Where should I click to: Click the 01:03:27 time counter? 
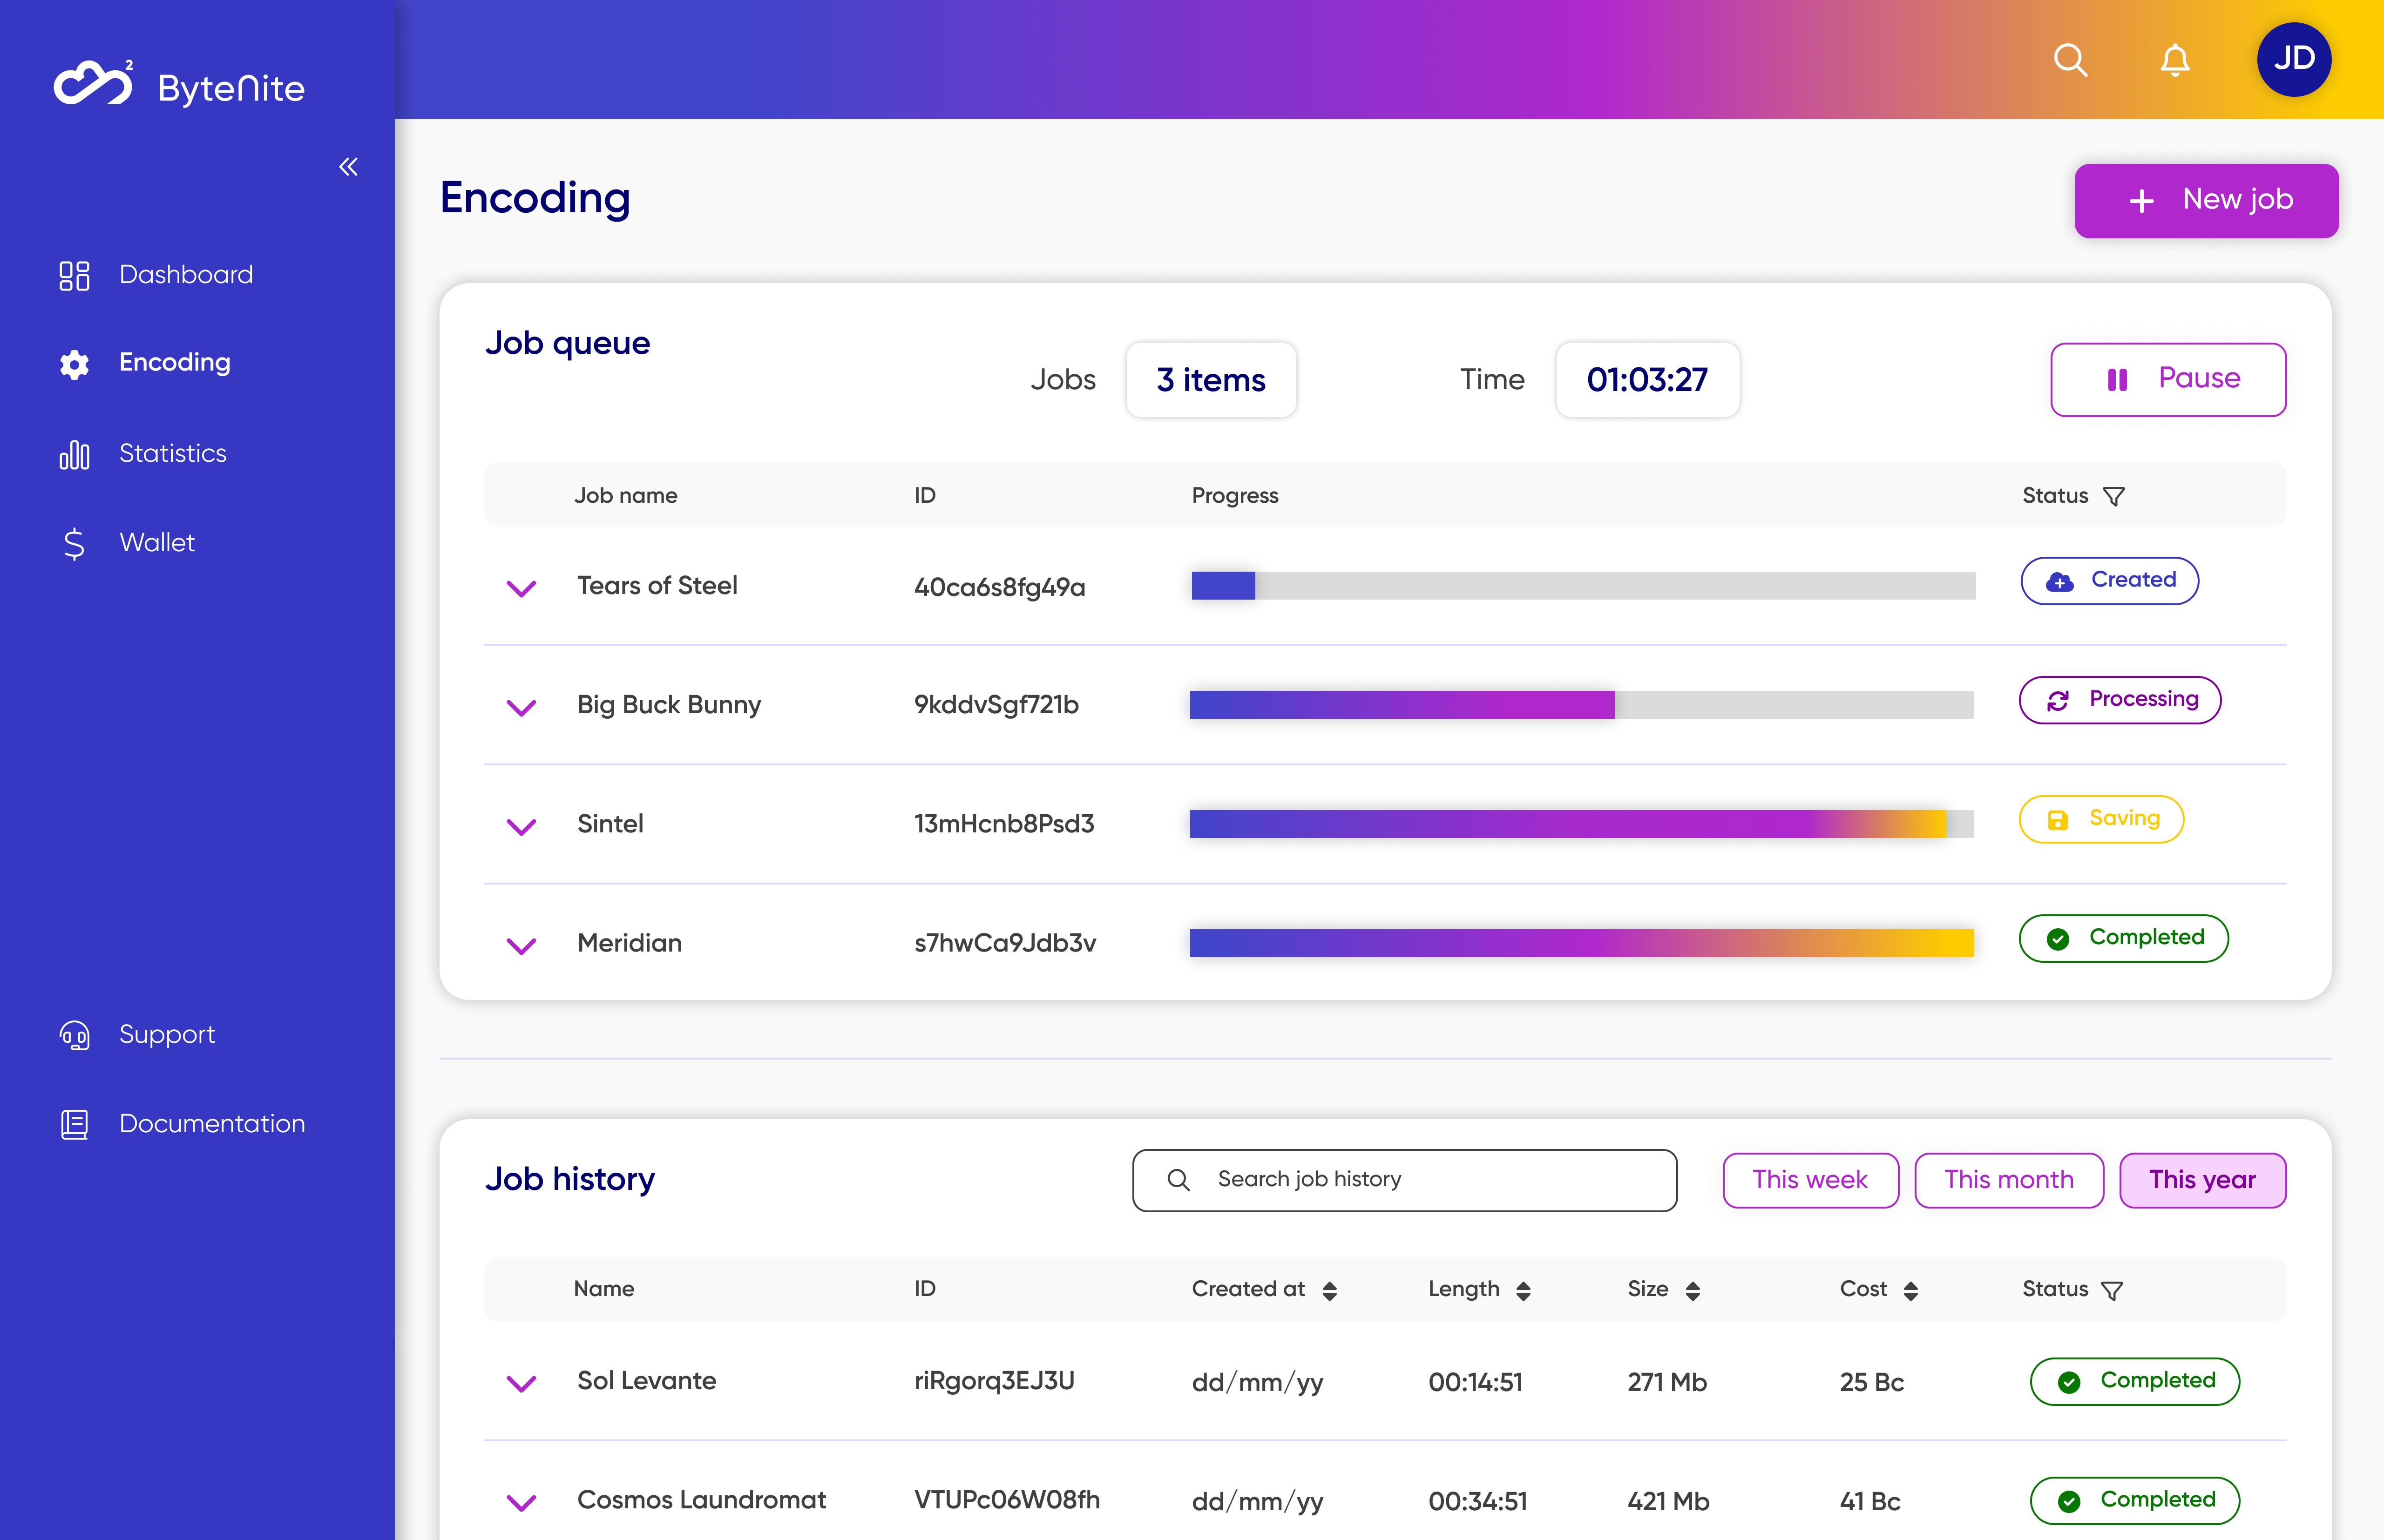[1647, 380]
